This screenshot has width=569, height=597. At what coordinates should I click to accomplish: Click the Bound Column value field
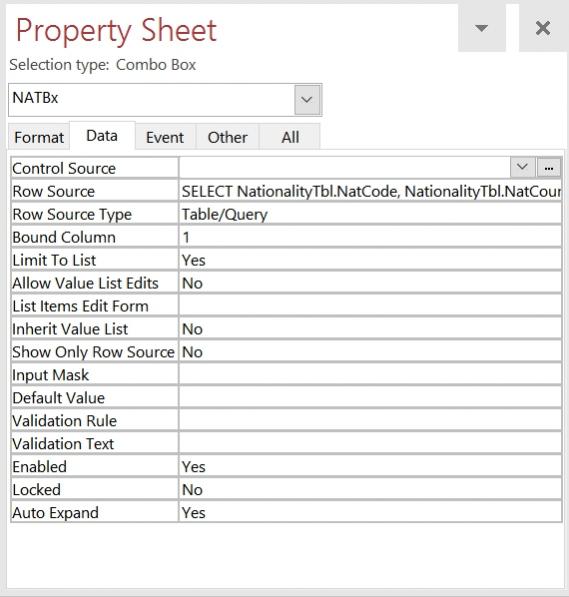pyautogui.click(x=370, y=237)
